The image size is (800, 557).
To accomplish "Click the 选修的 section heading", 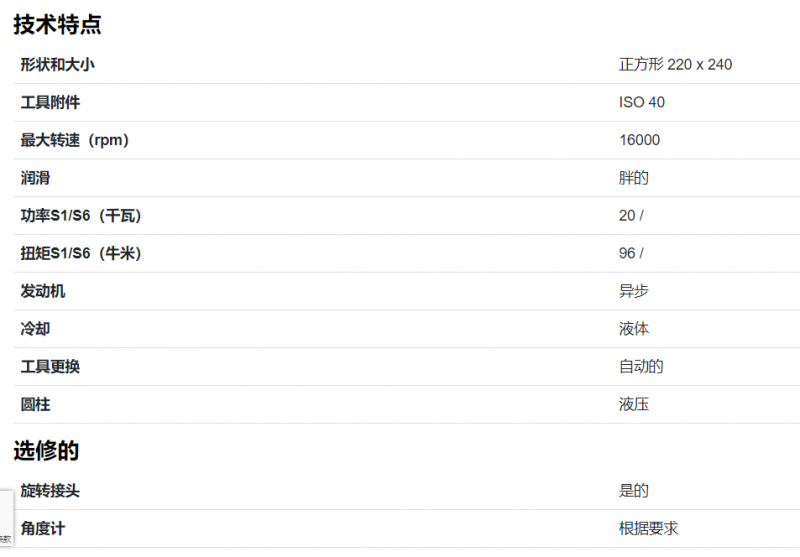I will click(x=46, y=451).
